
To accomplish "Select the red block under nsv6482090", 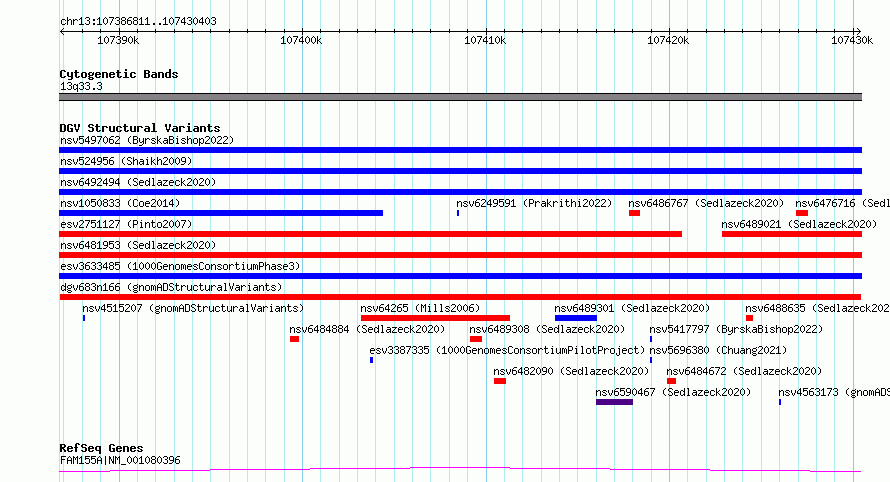I will pyautogui.click(x=499, y=381).
